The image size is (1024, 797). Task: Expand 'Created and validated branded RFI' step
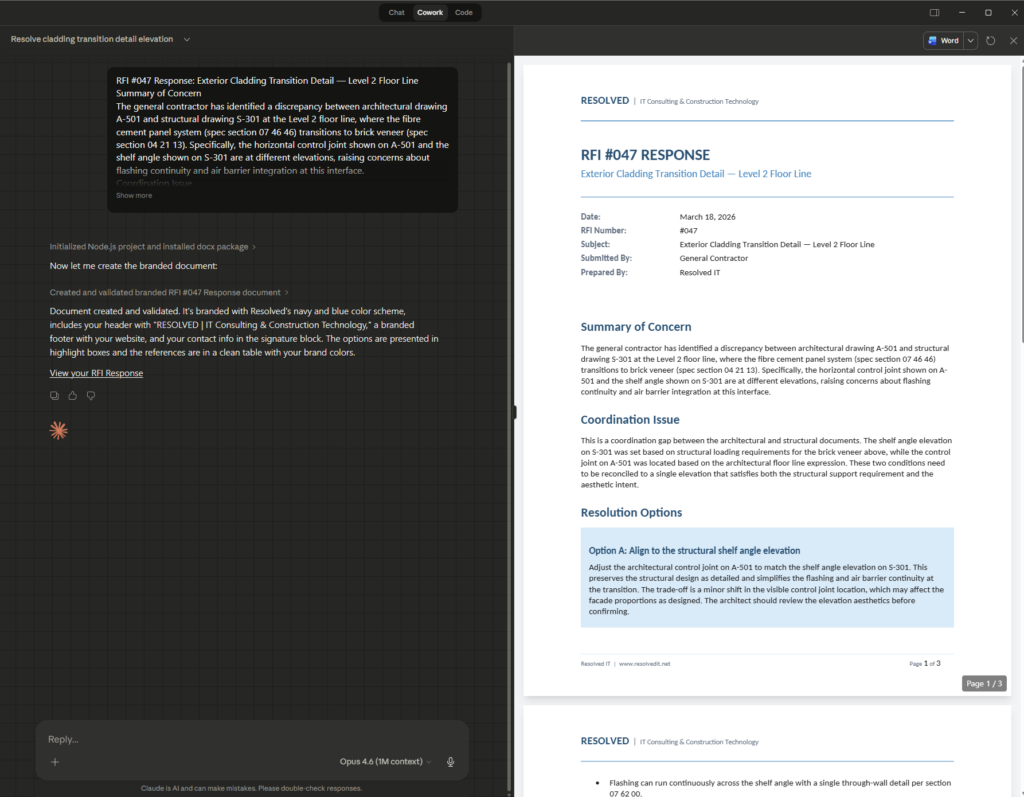[169, 292]
